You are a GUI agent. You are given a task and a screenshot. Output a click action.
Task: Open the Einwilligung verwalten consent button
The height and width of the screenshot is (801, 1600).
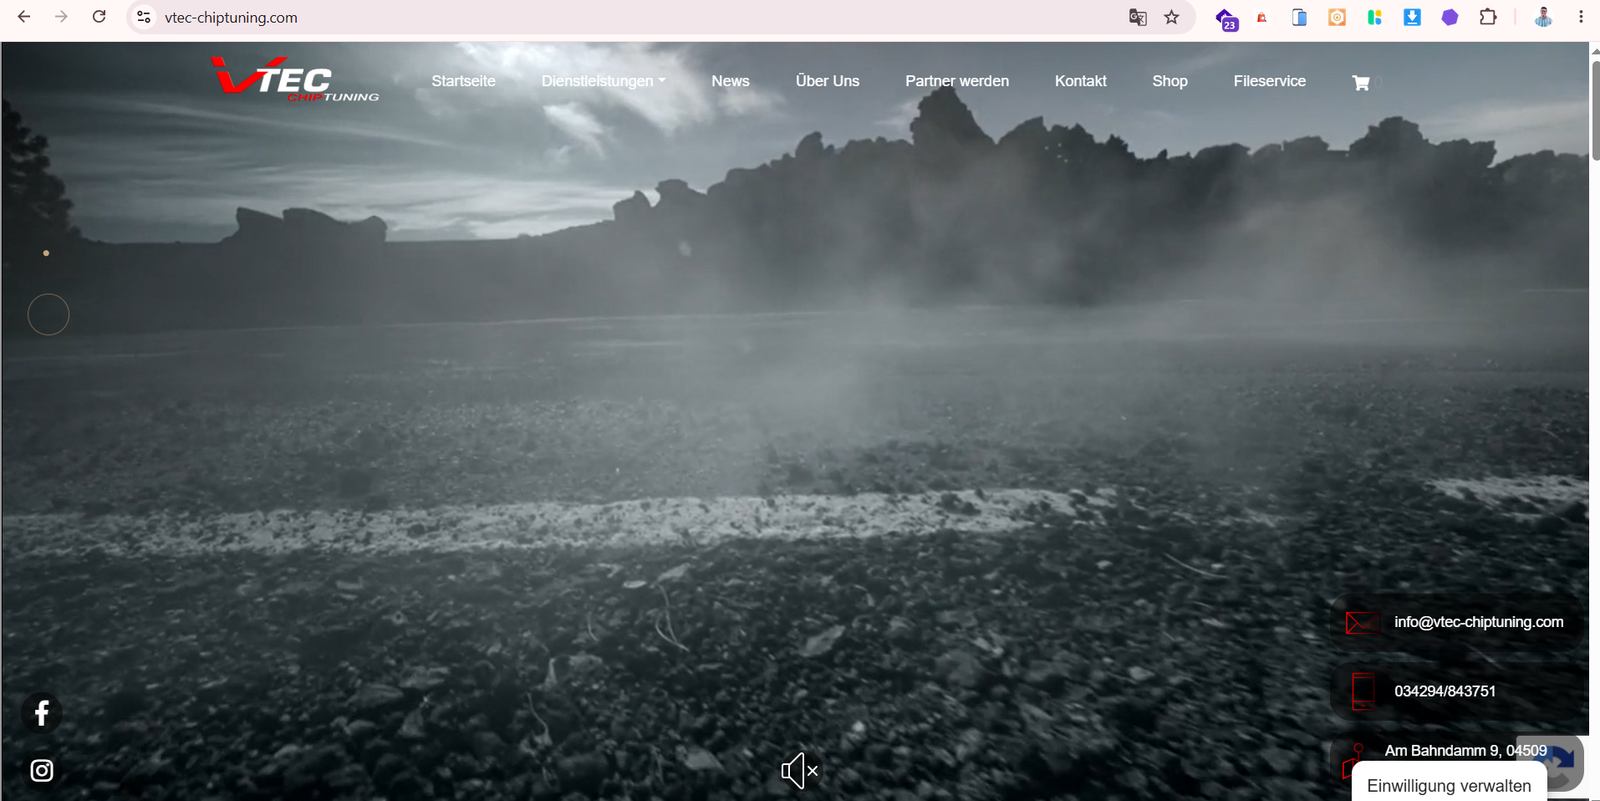pos(1449,785)
